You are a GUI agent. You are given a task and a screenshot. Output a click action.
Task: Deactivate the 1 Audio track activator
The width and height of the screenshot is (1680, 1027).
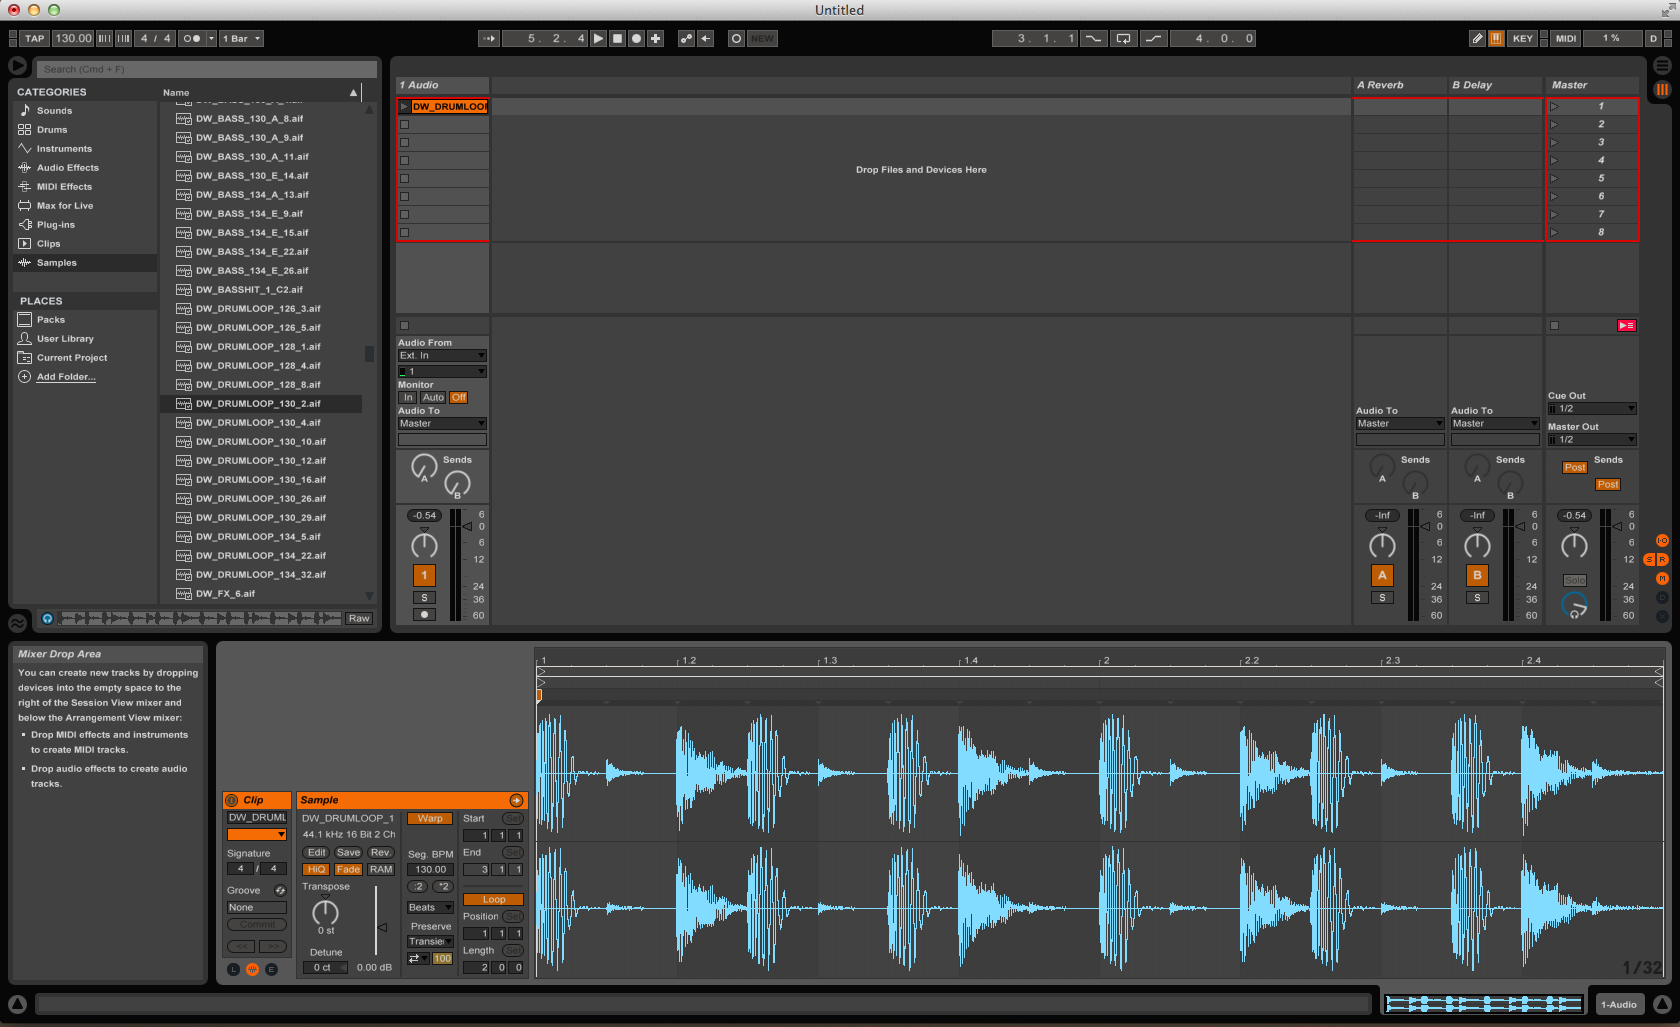coord(424,575)
